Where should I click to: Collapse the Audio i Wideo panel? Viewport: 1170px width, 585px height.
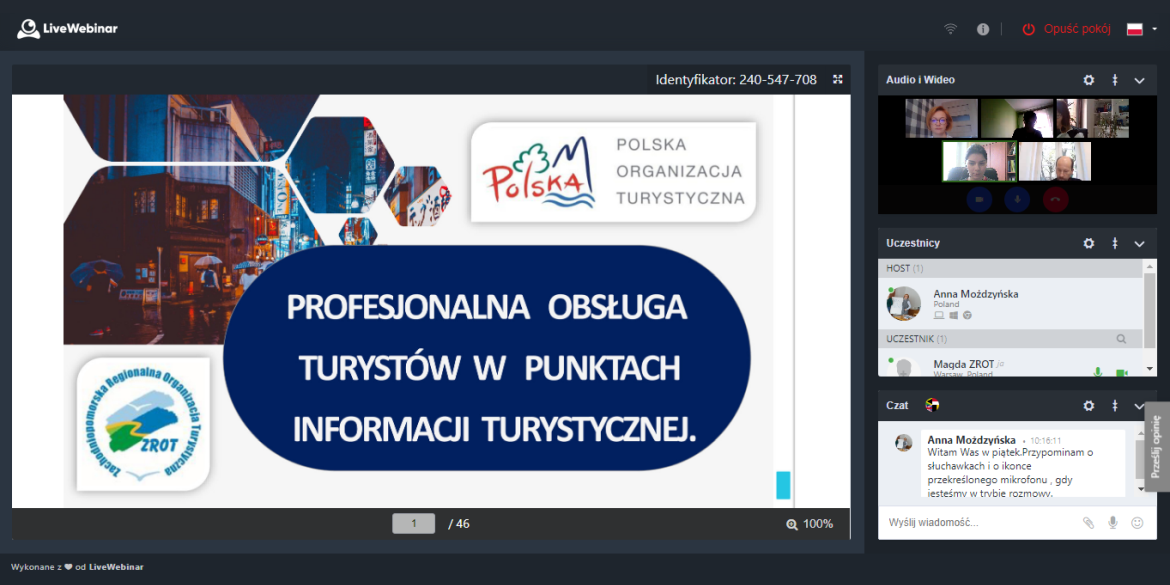(1139, 80)
